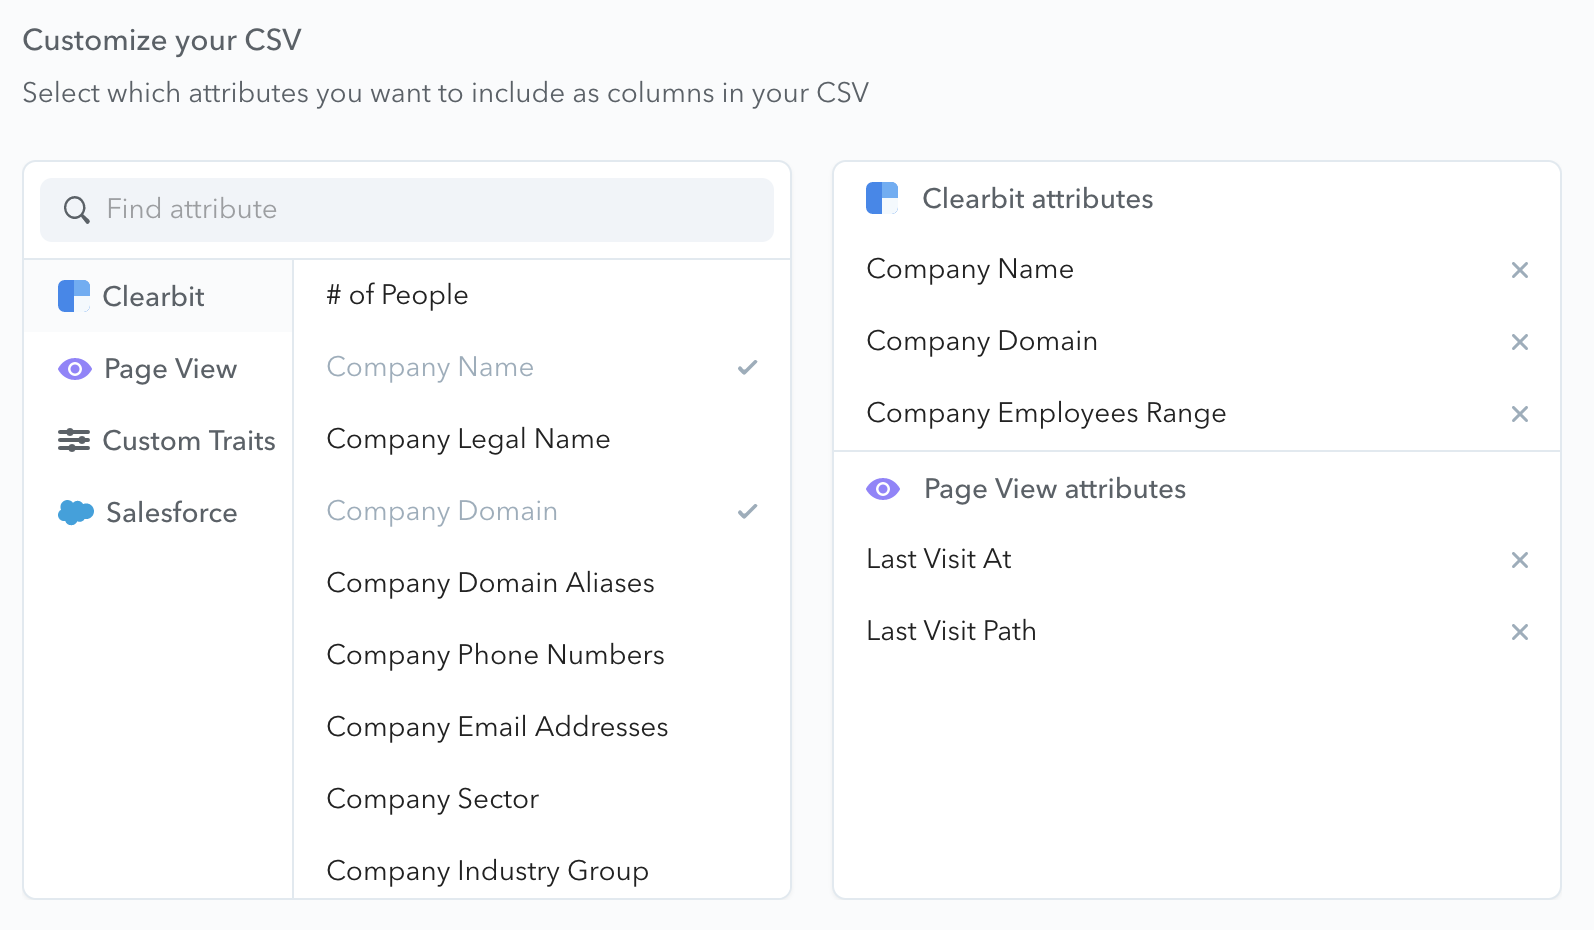
Task: Uncheck Company Domain checkmark in list
Action: pos(747,511)
